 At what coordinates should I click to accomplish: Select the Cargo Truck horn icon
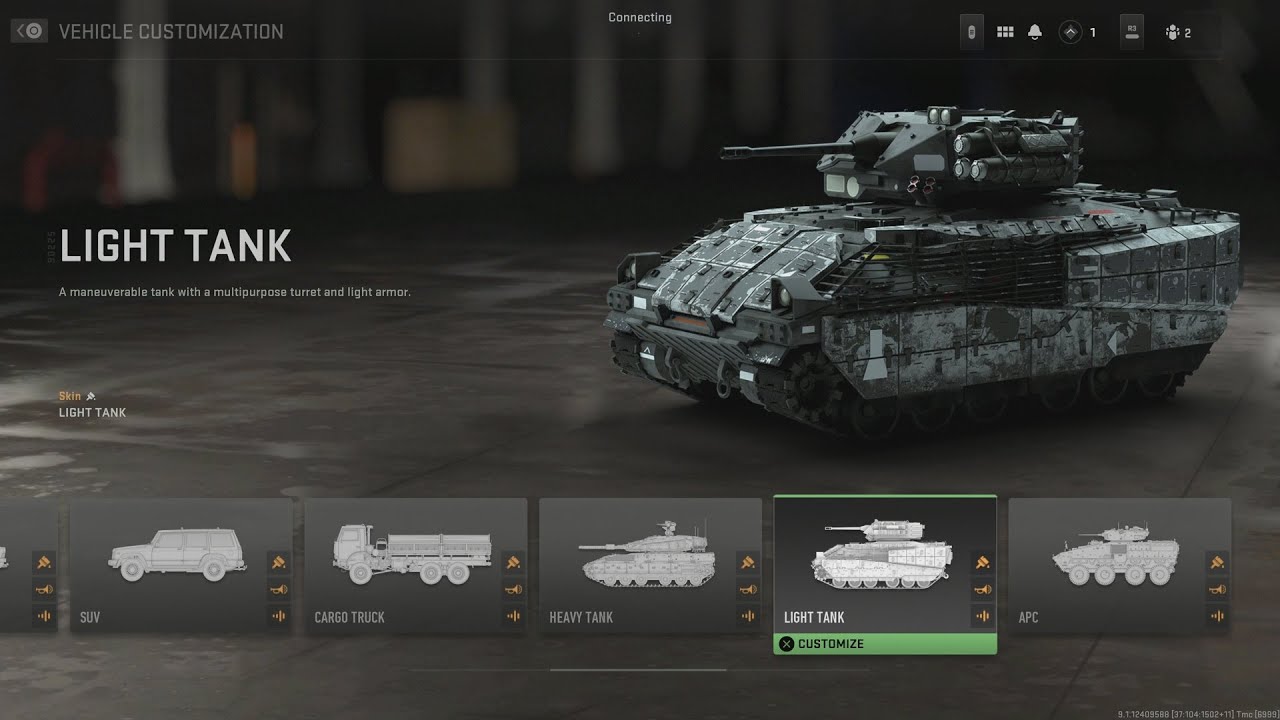[x=512, y=589]
